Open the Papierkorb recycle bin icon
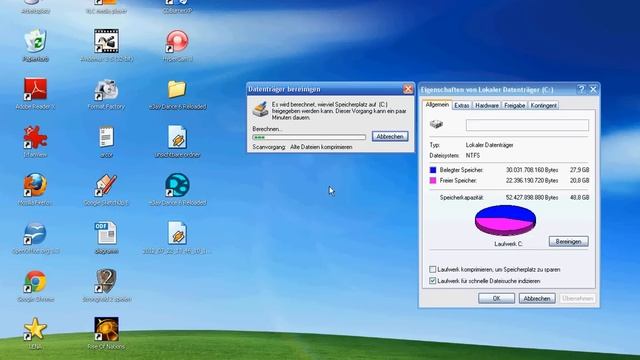This screenshot has width=640, height=360. pyautogui.click(x=36, y=41)
